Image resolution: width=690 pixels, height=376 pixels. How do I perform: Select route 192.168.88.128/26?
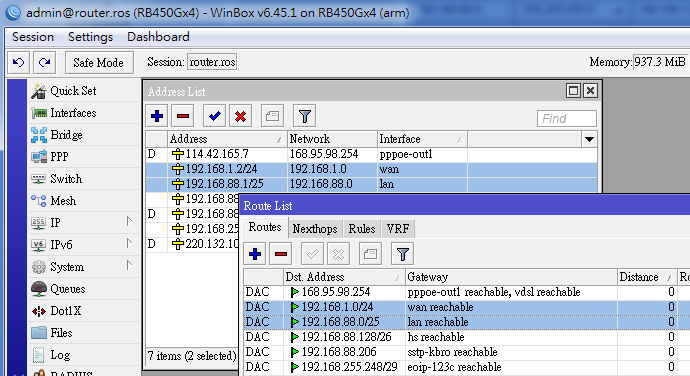[x=467, y=337]
